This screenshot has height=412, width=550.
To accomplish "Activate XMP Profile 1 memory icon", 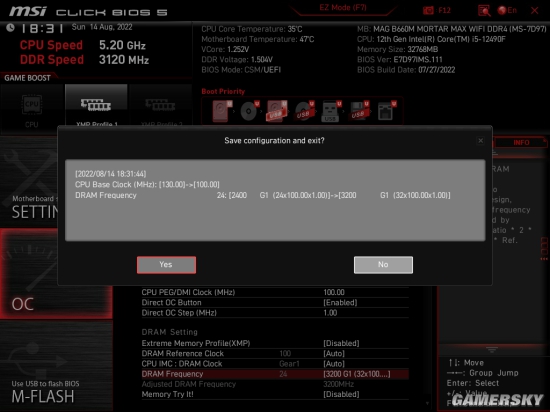I will tap(96, 105).
